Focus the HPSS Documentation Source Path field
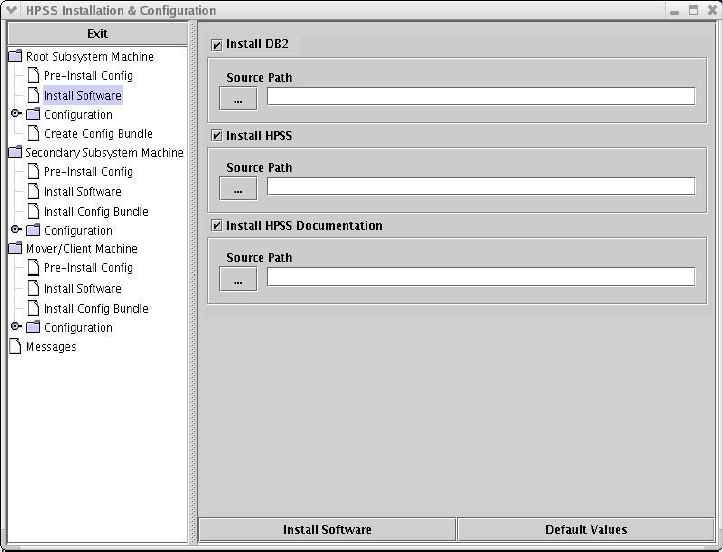The height and width of the screenshot is (552, 723). click(481, 277)
